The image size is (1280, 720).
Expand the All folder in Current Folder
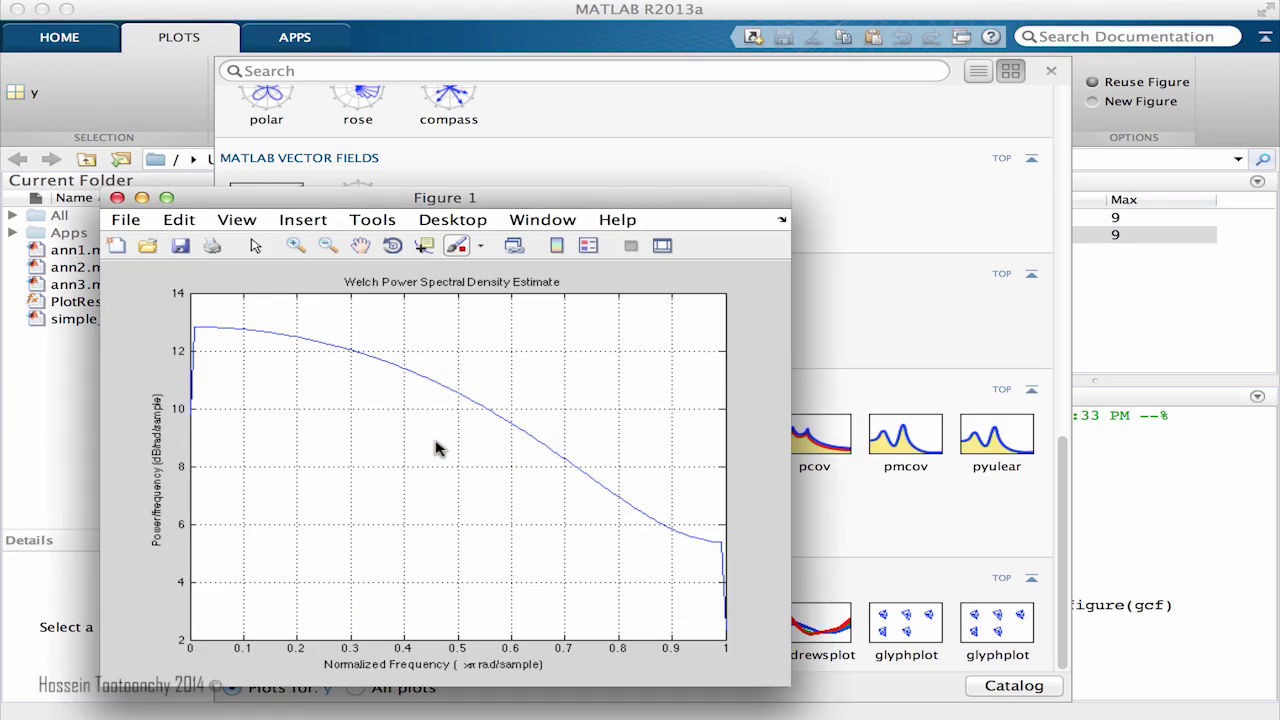click(13, 215)
